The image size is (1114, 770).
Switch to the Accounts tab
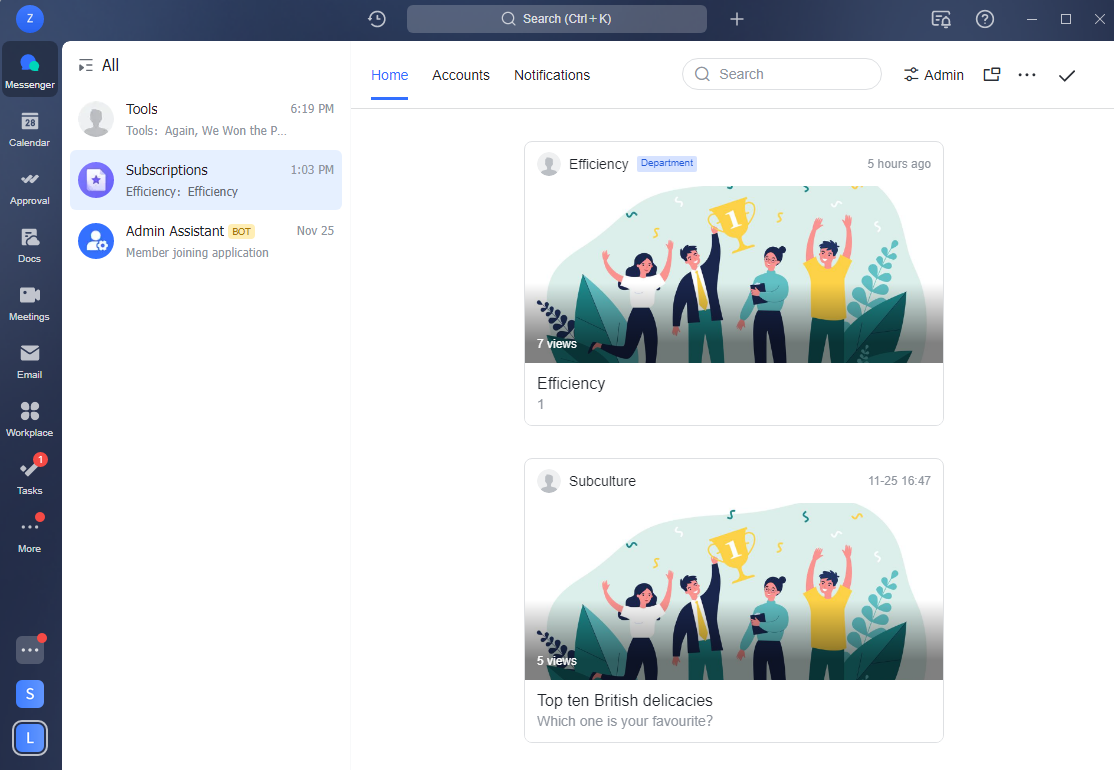point(461,75)
